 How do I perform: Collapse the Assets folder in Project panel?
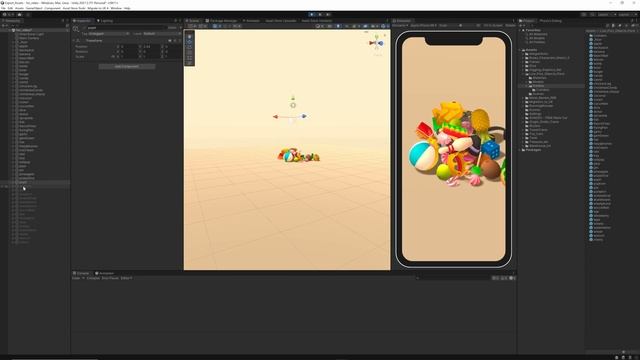(520, 50)
